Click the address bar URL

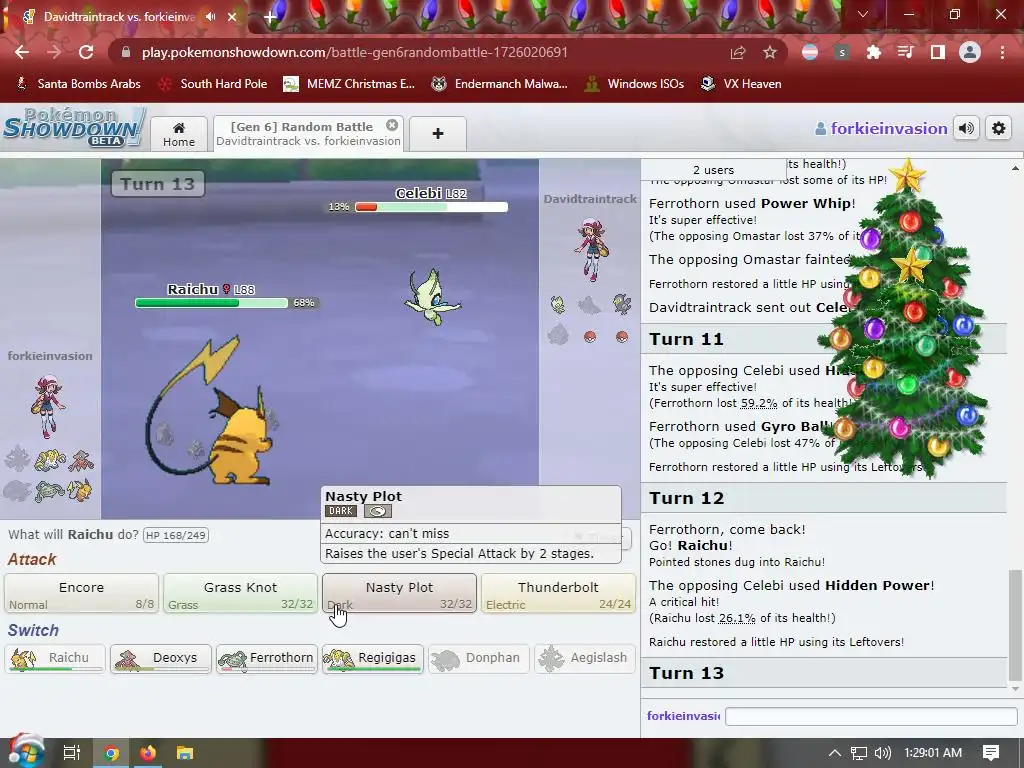pyautogui.click(x=355, y=52)
